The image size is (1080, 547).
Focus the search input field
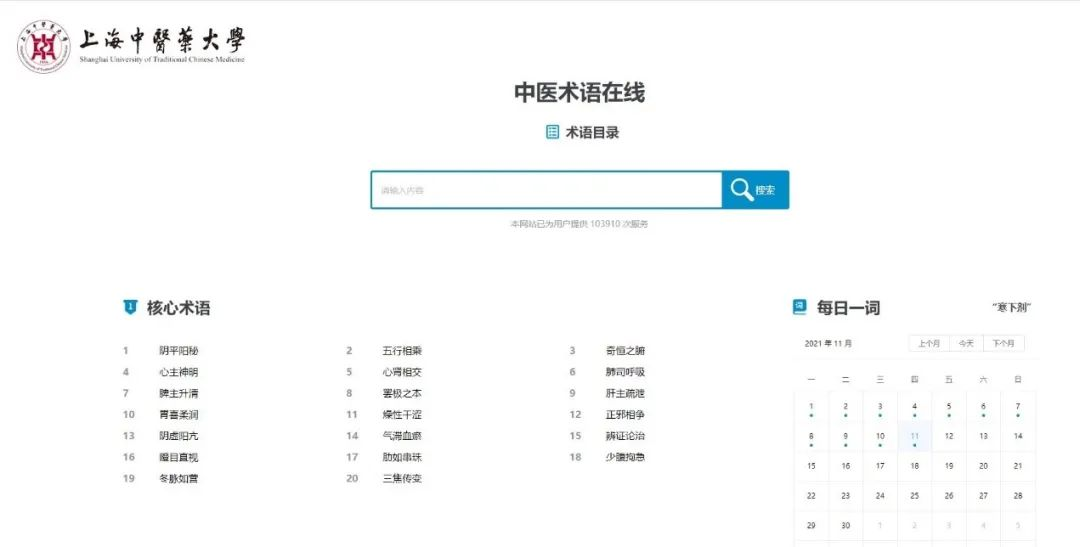[545, 190]
